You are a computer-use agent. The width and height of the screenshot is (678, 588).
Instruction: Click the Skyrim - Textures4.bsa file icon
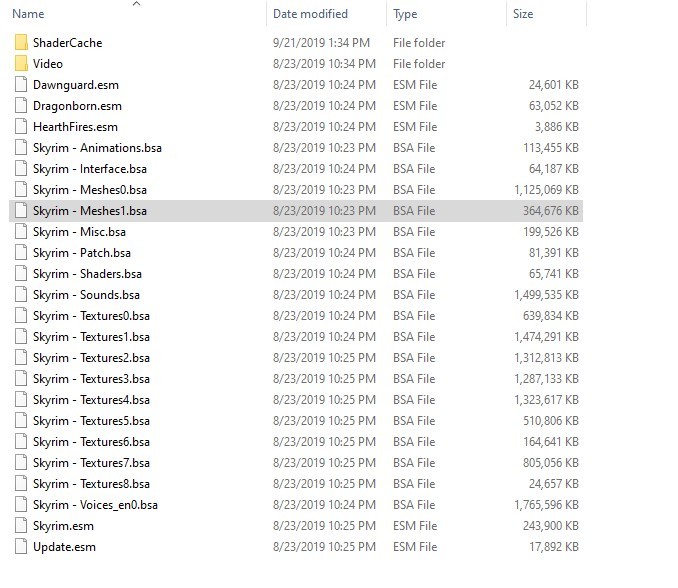(21, 400)
